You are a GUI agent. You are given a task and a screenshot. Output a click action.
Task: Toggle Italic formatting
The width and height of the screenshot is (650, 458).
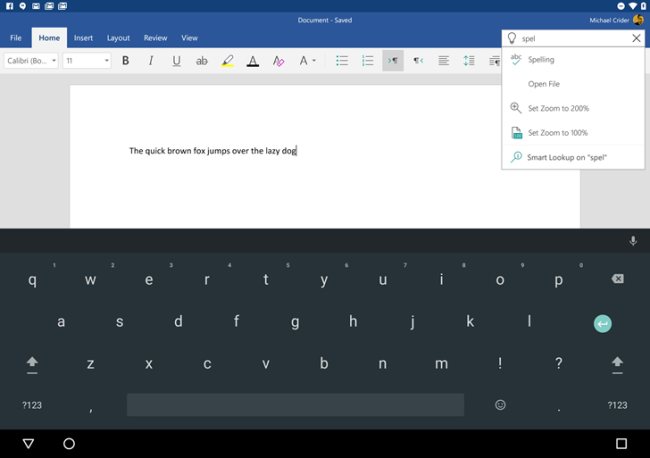[x=151, y=61]
